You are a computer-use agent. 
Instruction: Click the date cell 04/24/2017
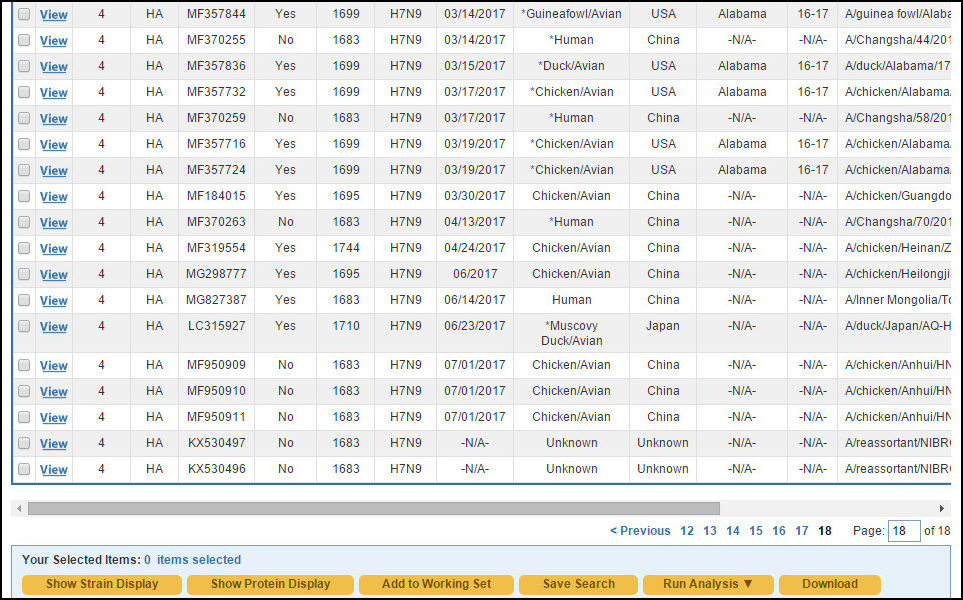[475, 248]
